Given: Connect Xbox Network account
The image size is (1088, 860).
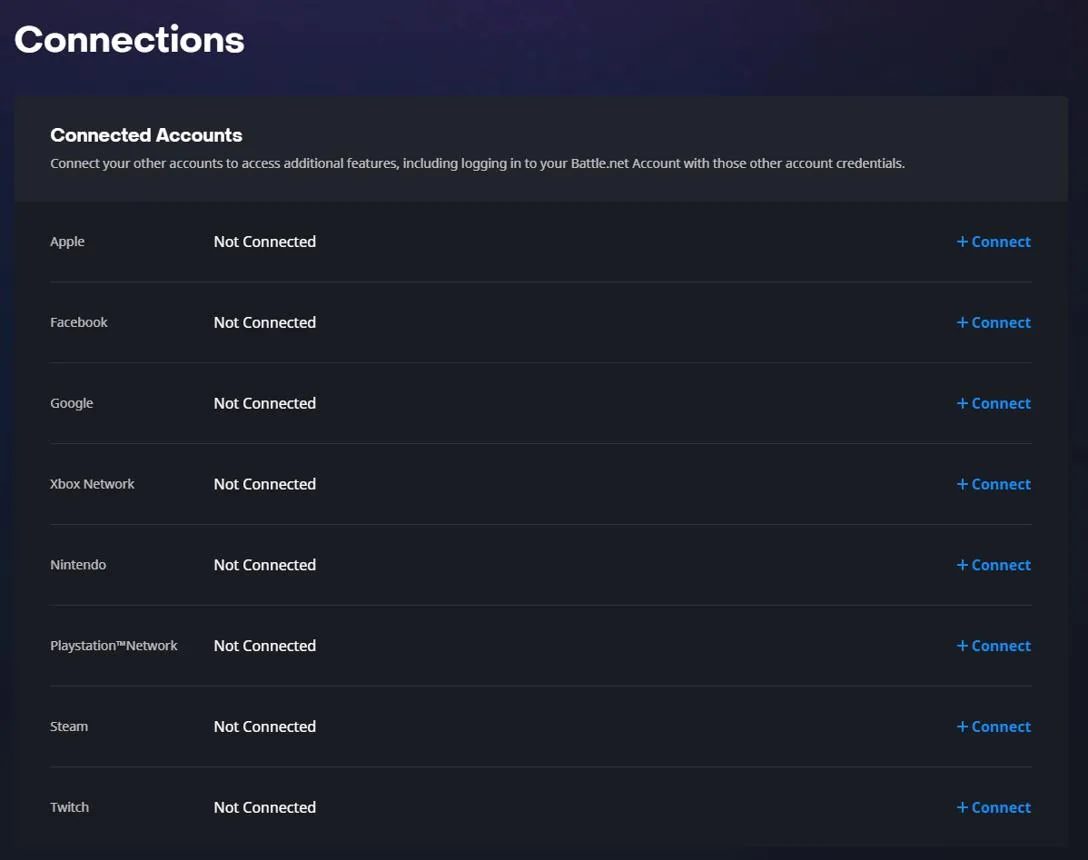Looking at the screenshot, I should click(994, 484).
